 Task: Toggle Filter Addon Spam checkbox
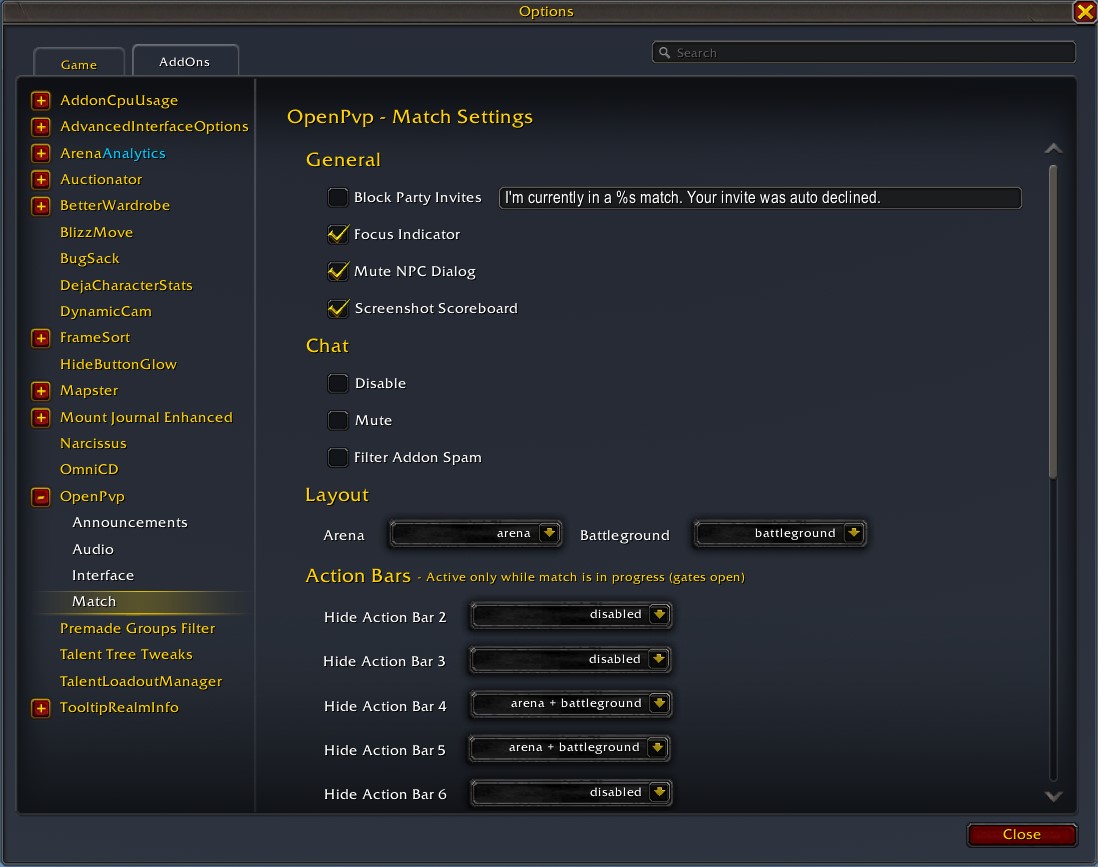tap(338, 457)
